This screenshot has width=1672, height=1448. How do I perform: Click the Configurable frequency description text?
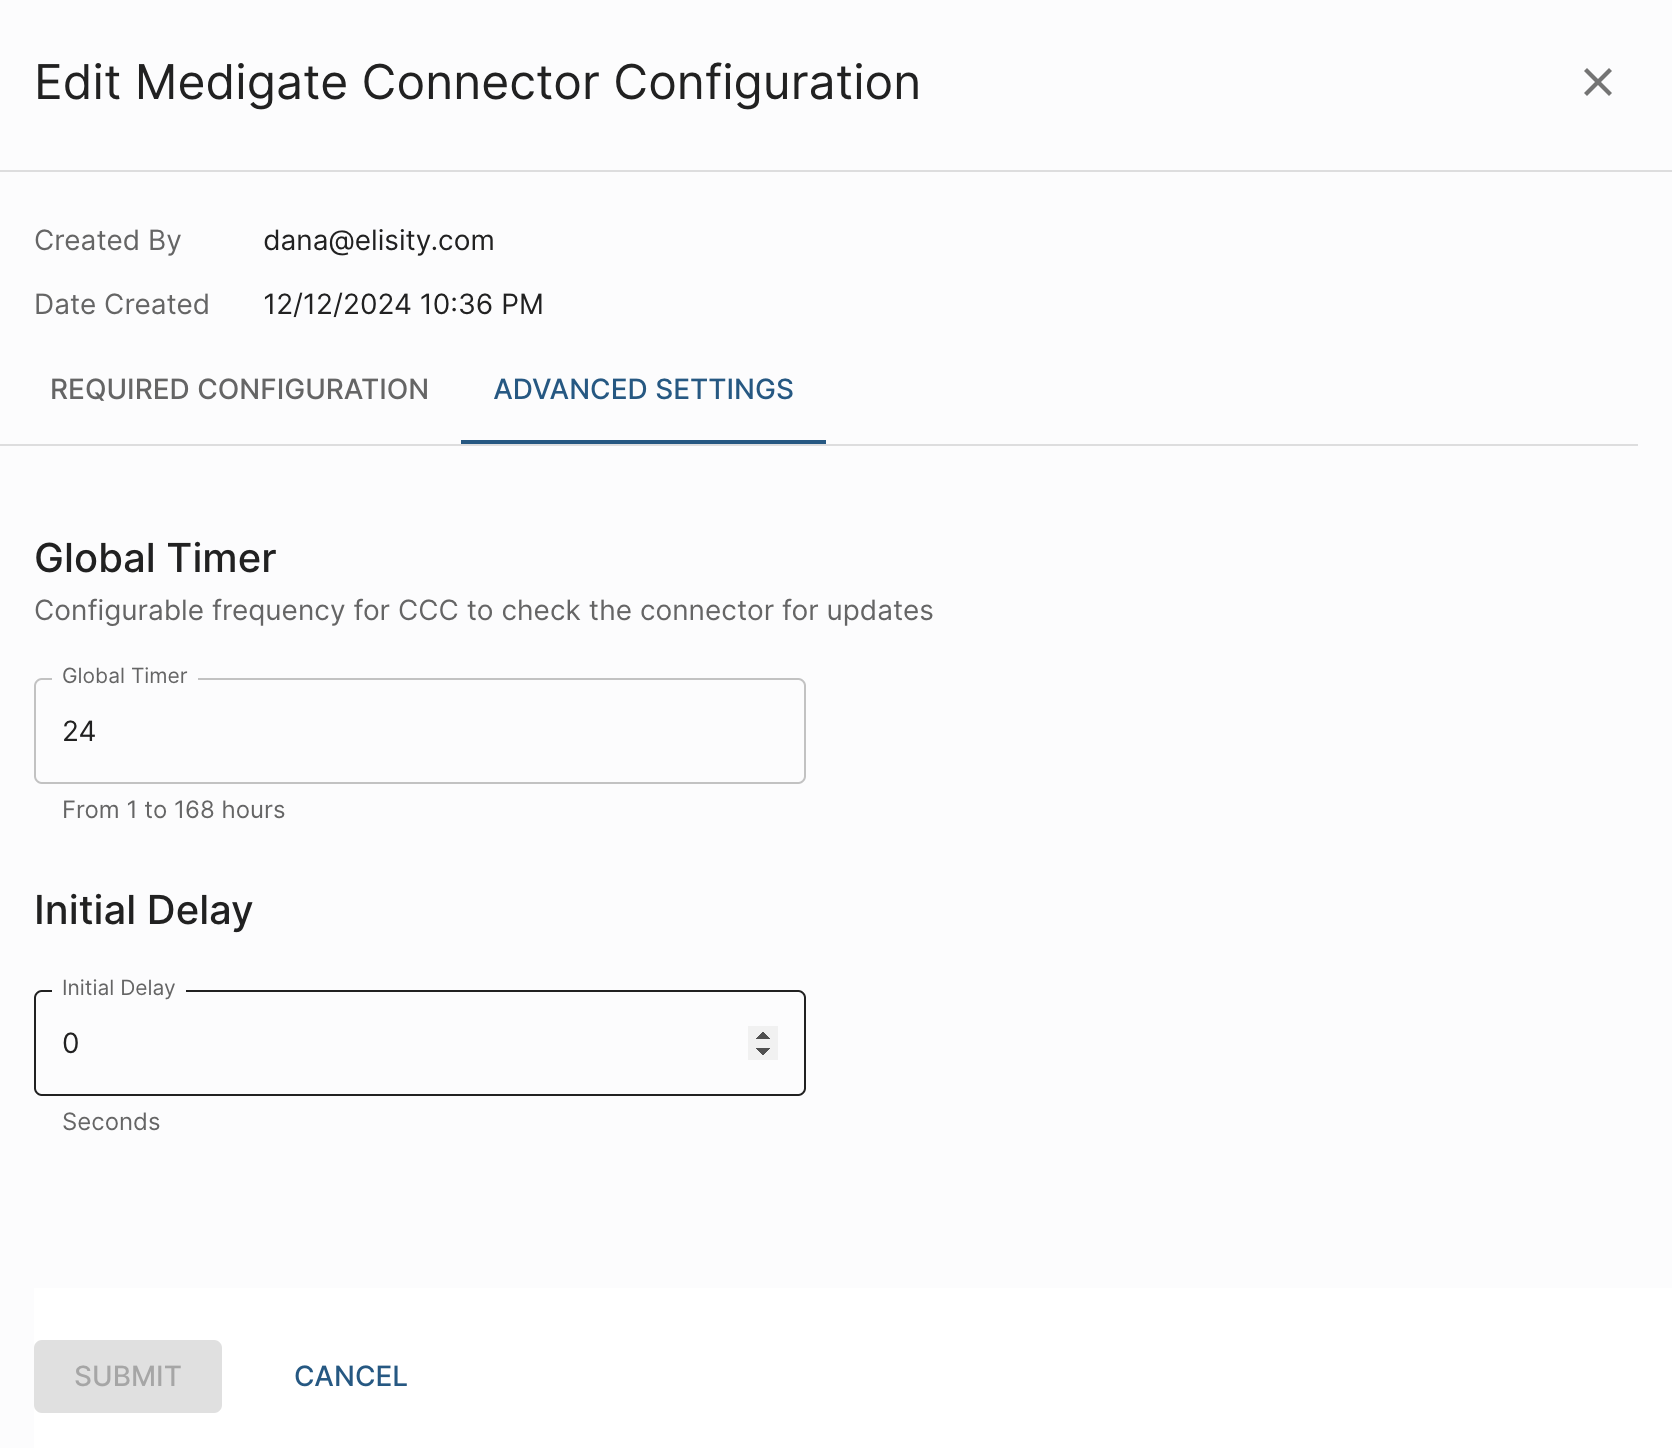(x=484, y=610)
